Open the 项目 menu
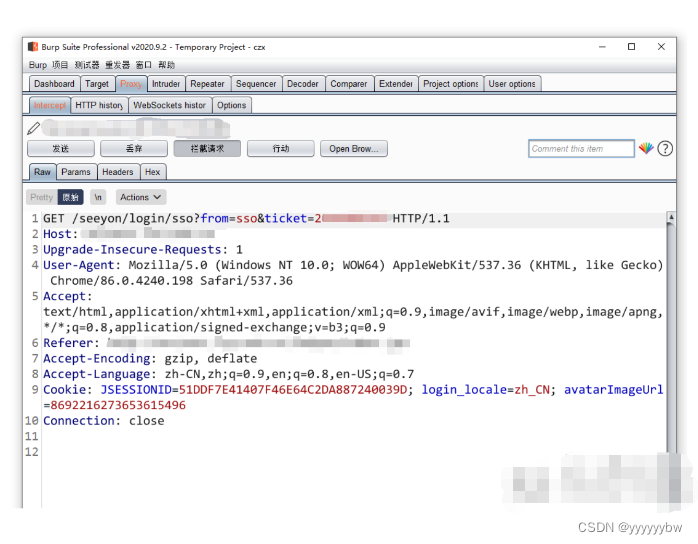This screenshot has height=544, width=698. point(60,65)
